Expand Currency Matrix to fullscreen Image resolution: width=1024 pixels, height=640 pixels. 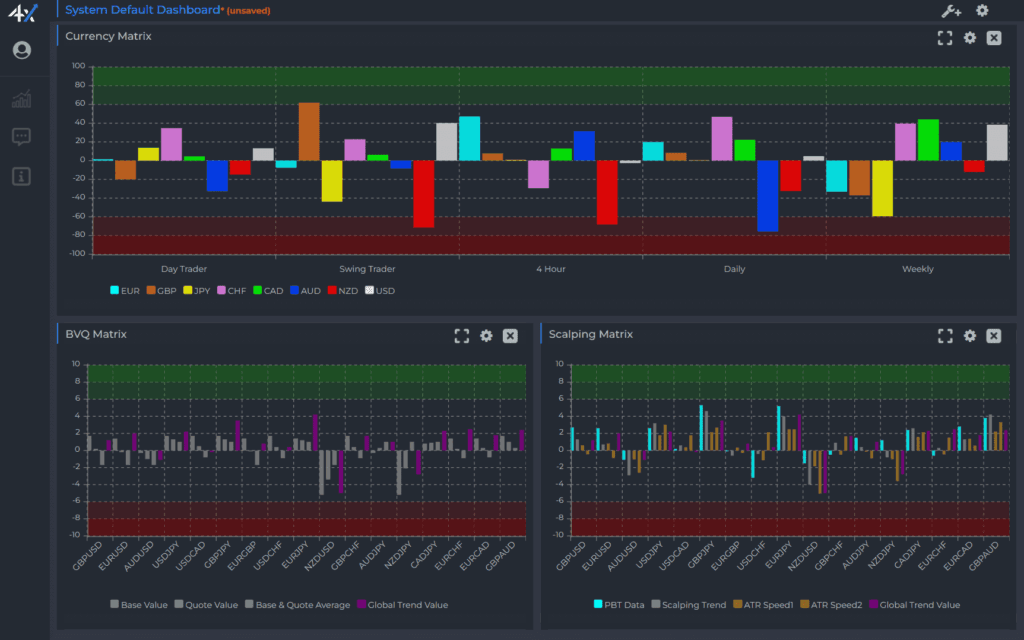coord(945,38)
